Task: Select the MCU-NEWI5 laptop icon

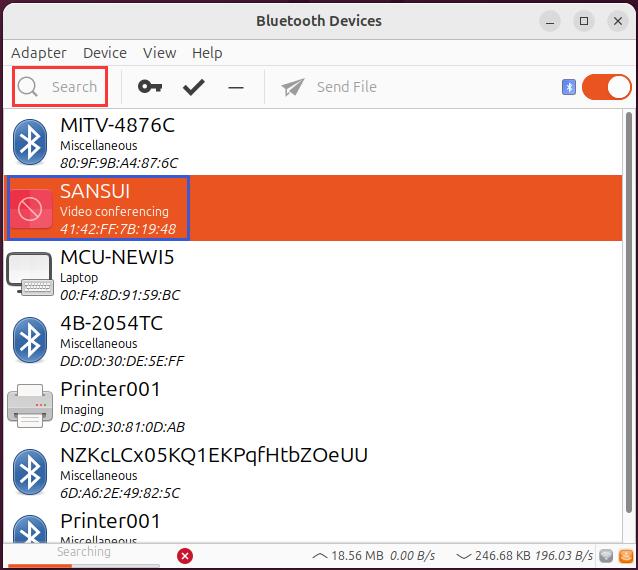Action: pos(30,275)
